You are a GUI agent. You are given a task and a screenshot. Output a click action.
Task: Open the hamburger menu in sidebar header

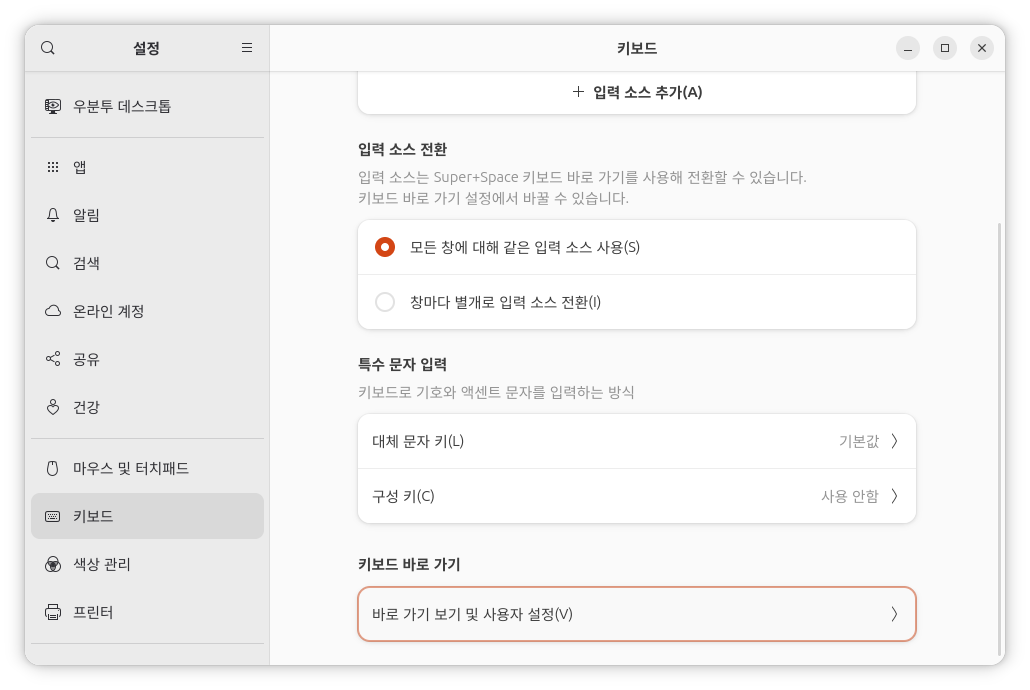(x=247, y=48)
